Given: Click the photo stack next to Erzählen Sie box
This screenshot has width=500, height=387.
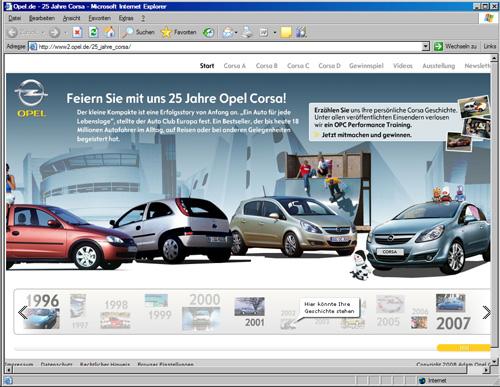Looking at the screenshot, I should point(474,122).
